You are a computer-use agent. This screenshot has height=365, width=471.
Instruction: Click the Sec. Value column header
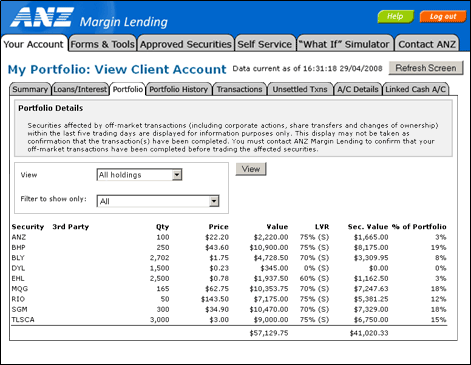tap(368, 227)
